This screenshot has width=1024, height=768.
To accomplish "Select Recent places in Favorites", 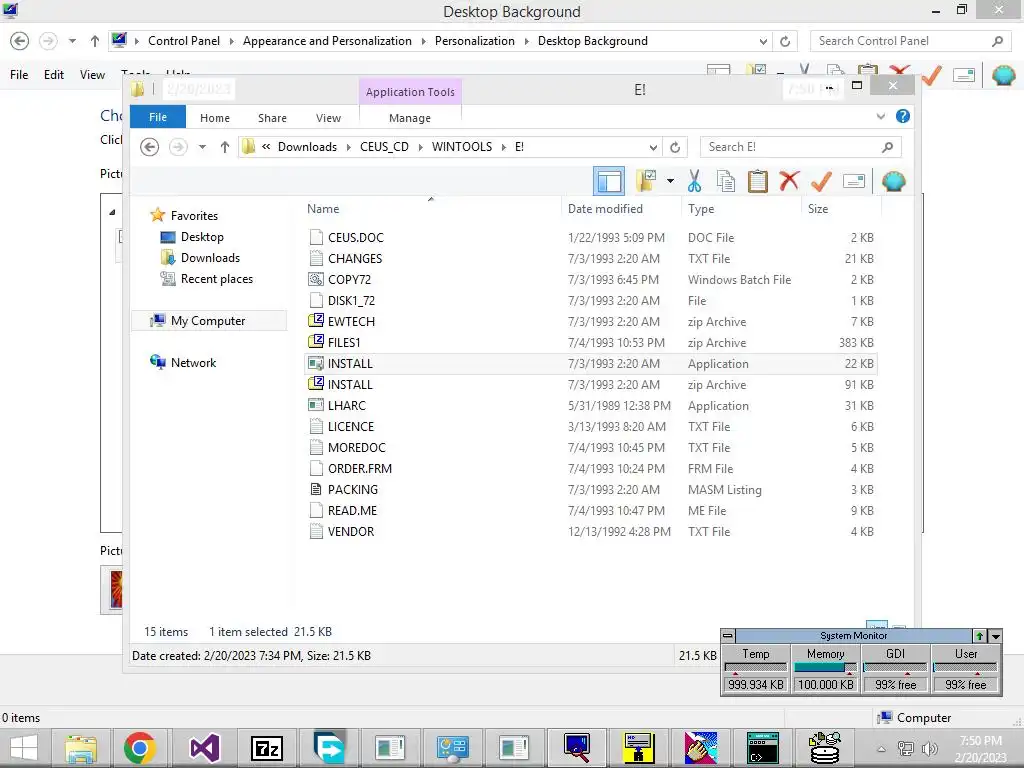I will coord(216,279).
